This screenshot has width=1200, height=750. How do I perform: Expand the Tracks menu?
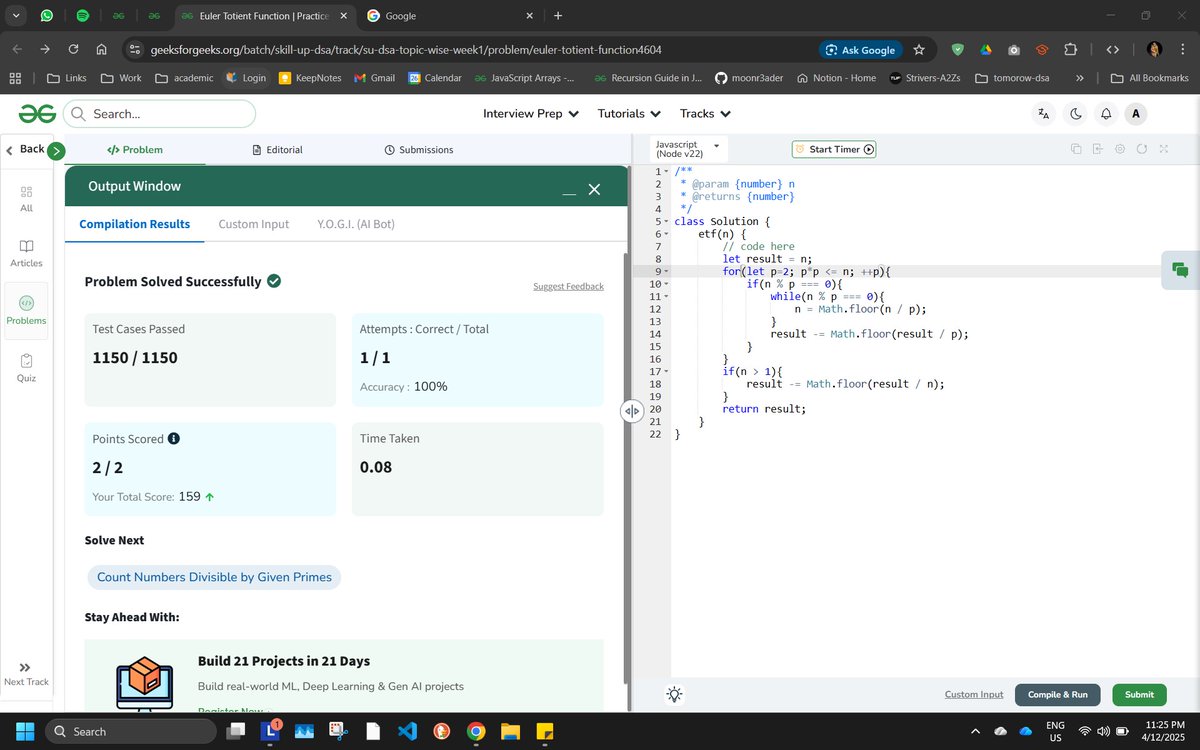[706, 114]
